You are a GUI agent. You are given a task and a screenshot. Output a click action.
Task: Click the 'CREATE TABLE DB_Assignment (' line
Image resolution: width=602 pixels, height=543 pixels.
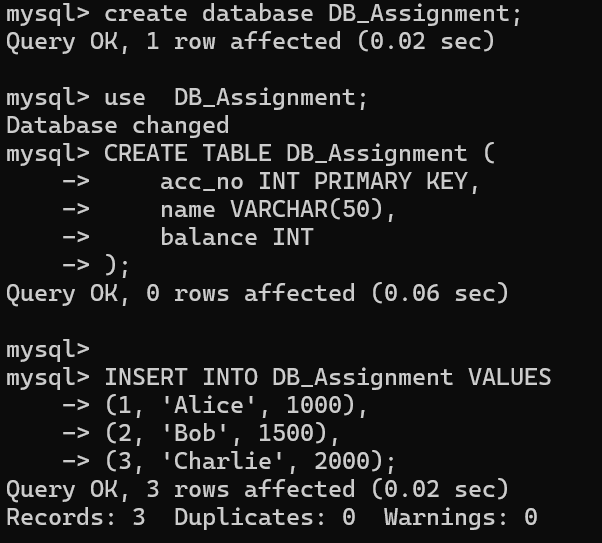(299, 154)
